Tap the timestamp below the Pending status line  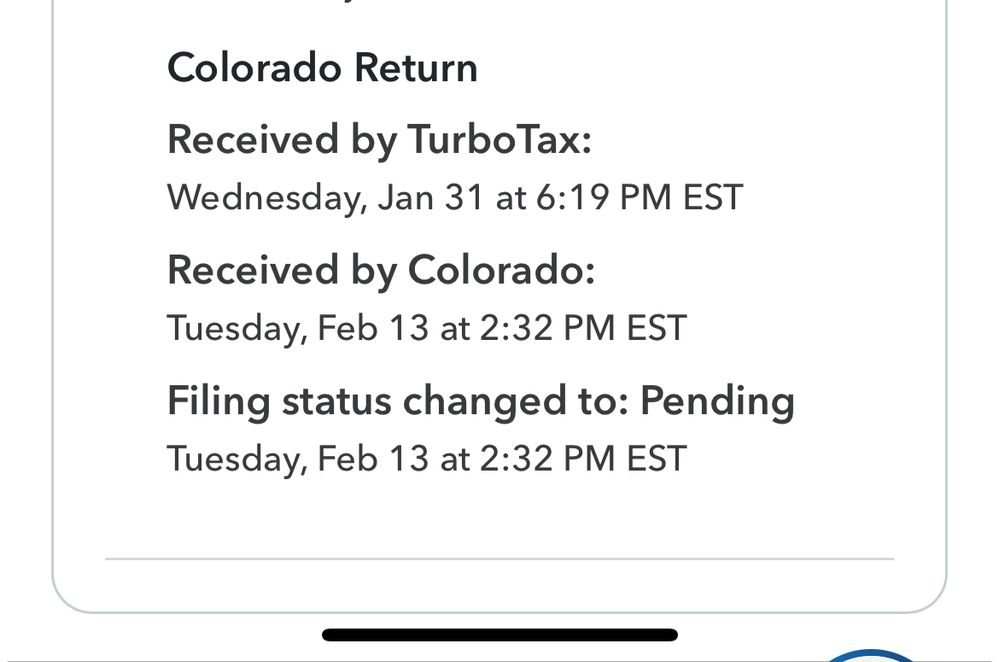(426, 459)
